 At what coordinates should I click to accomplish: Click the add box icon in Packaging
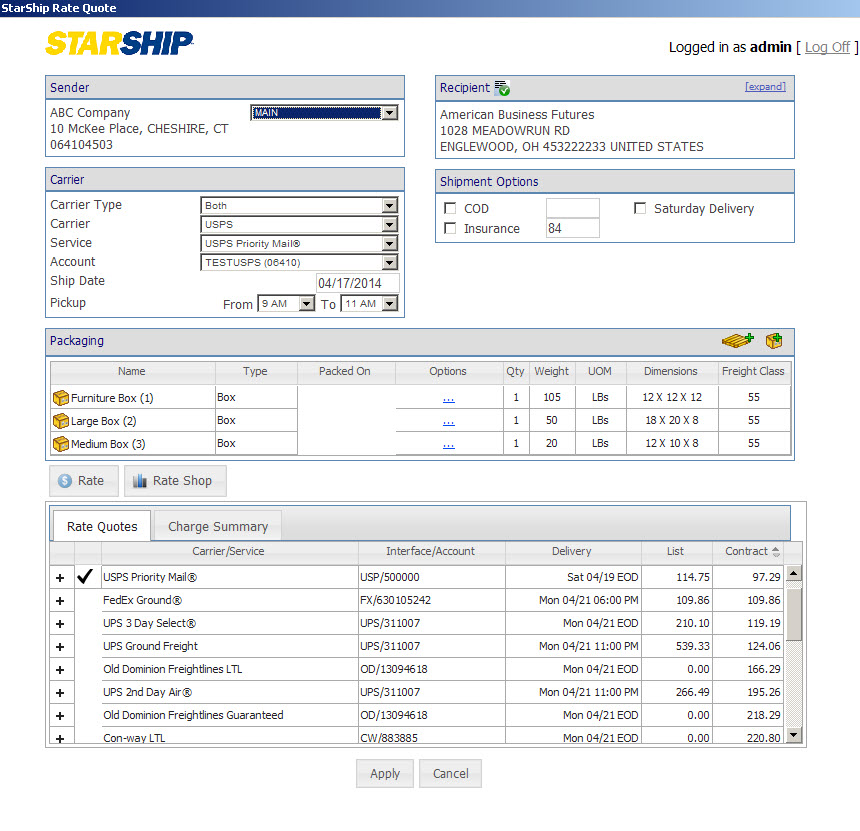[x=774, y=341]
